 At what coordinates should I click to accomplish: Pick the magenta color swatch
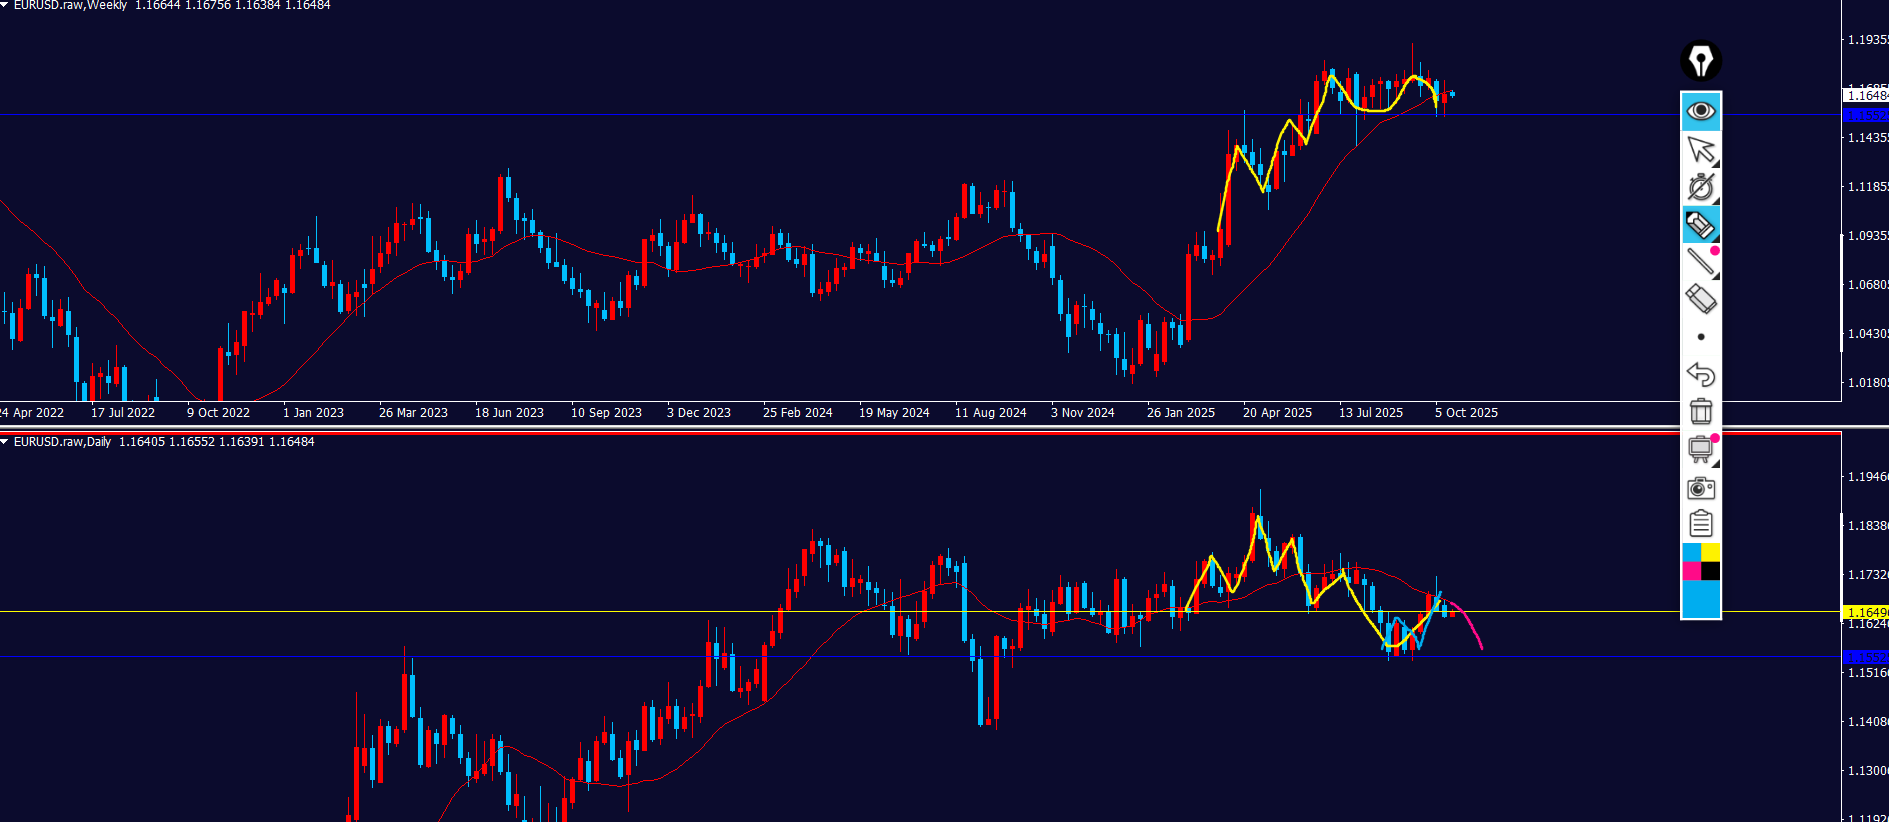(x=1692, y=571)
